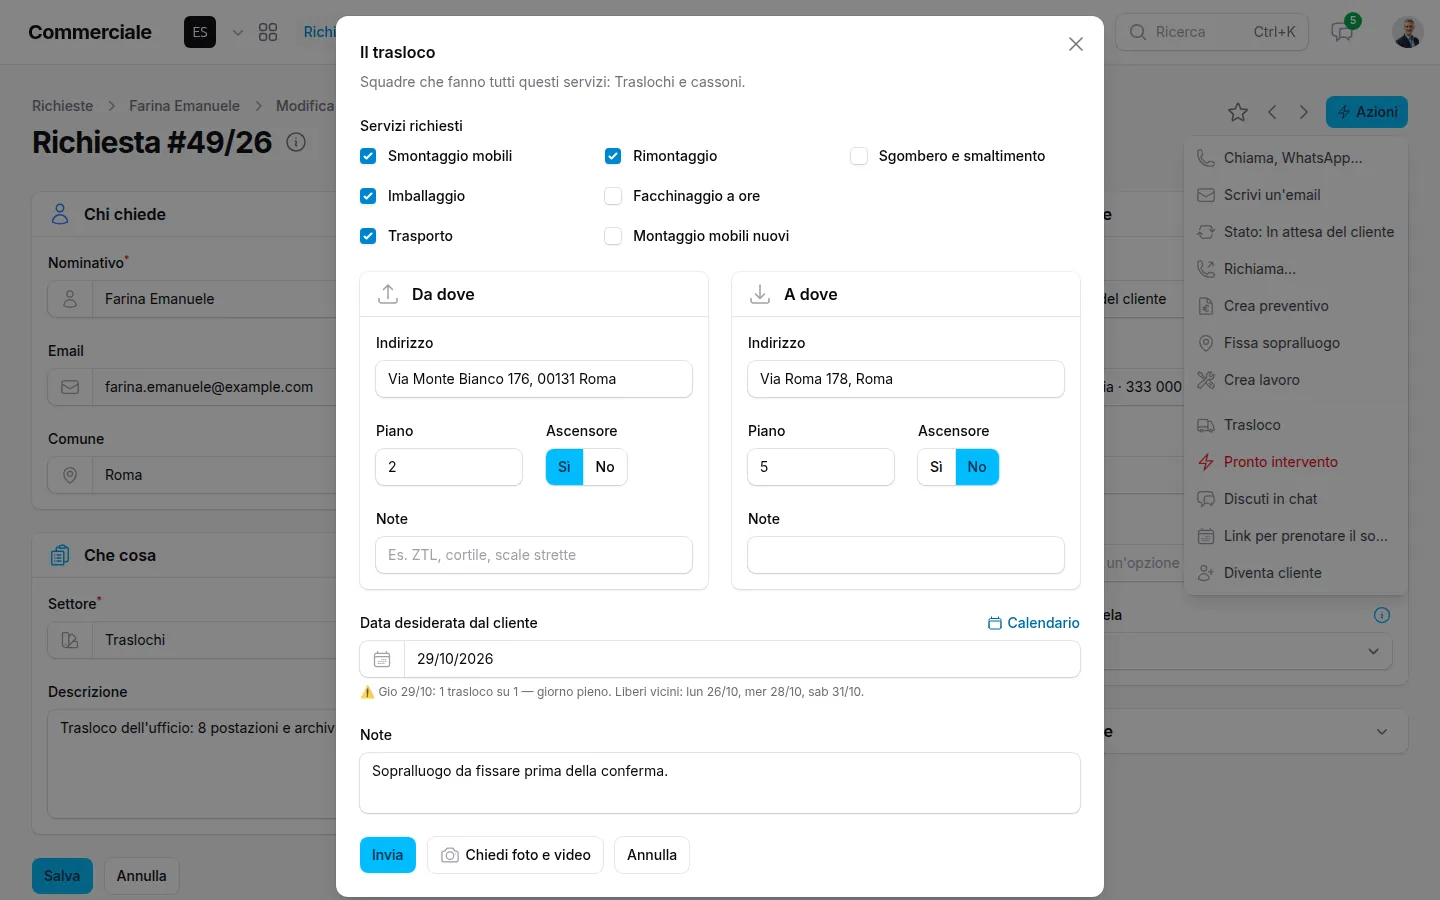Image resolution: width=1440 pixels, height=900 pixels.
Task: Click the A dove Note field
Action: click(x=906, y=555)
